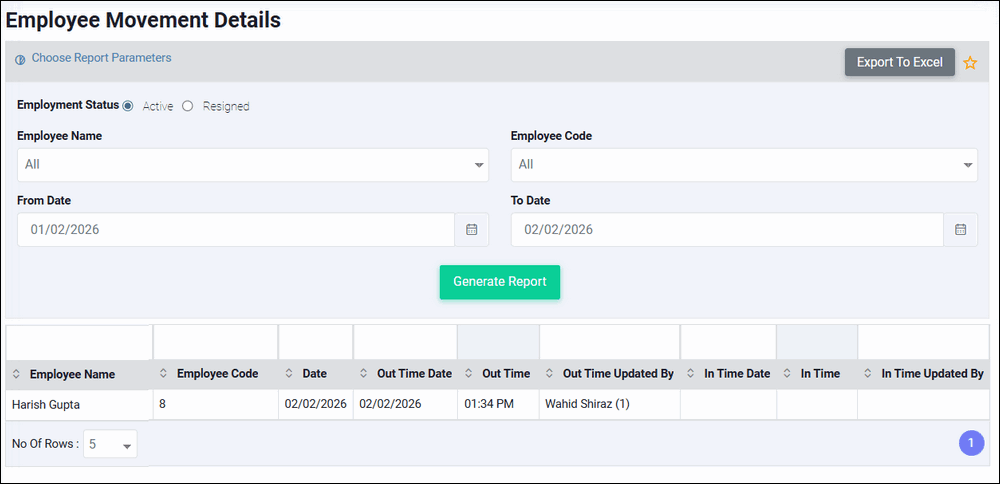This screenshot has height=484, width=1000.
Task: Select Active employment status
Action: click(128, 106)
